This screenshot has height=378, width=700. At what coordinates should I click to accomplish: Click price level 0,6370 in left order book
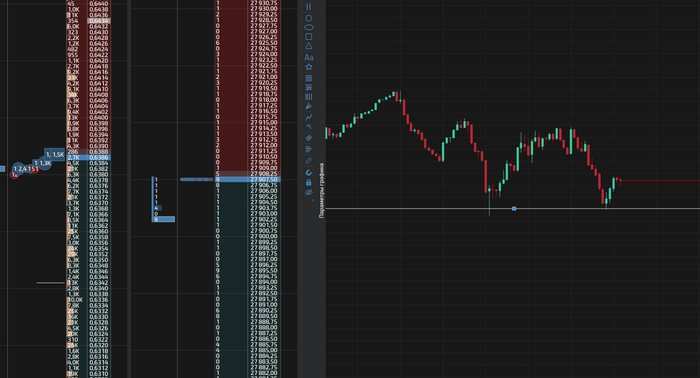[98, 203]
